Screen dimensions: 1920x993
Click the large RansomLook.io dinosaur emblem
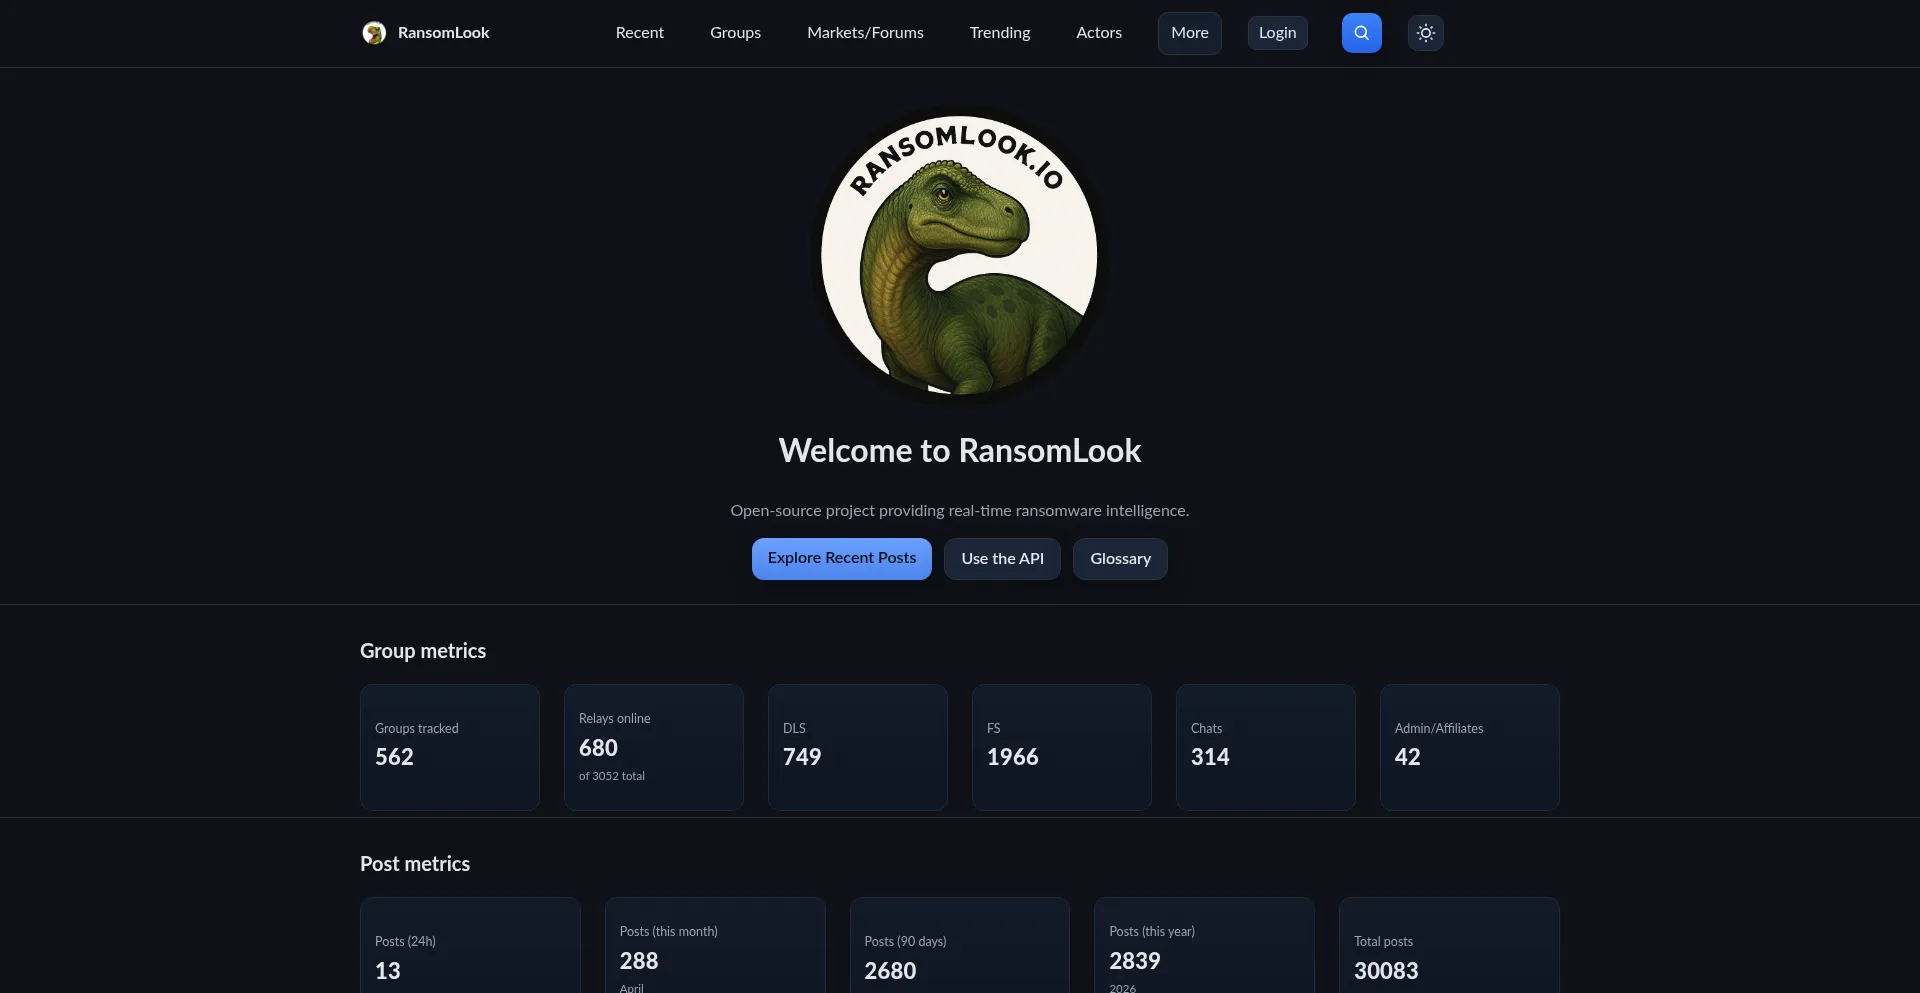[x=959, y=255]
